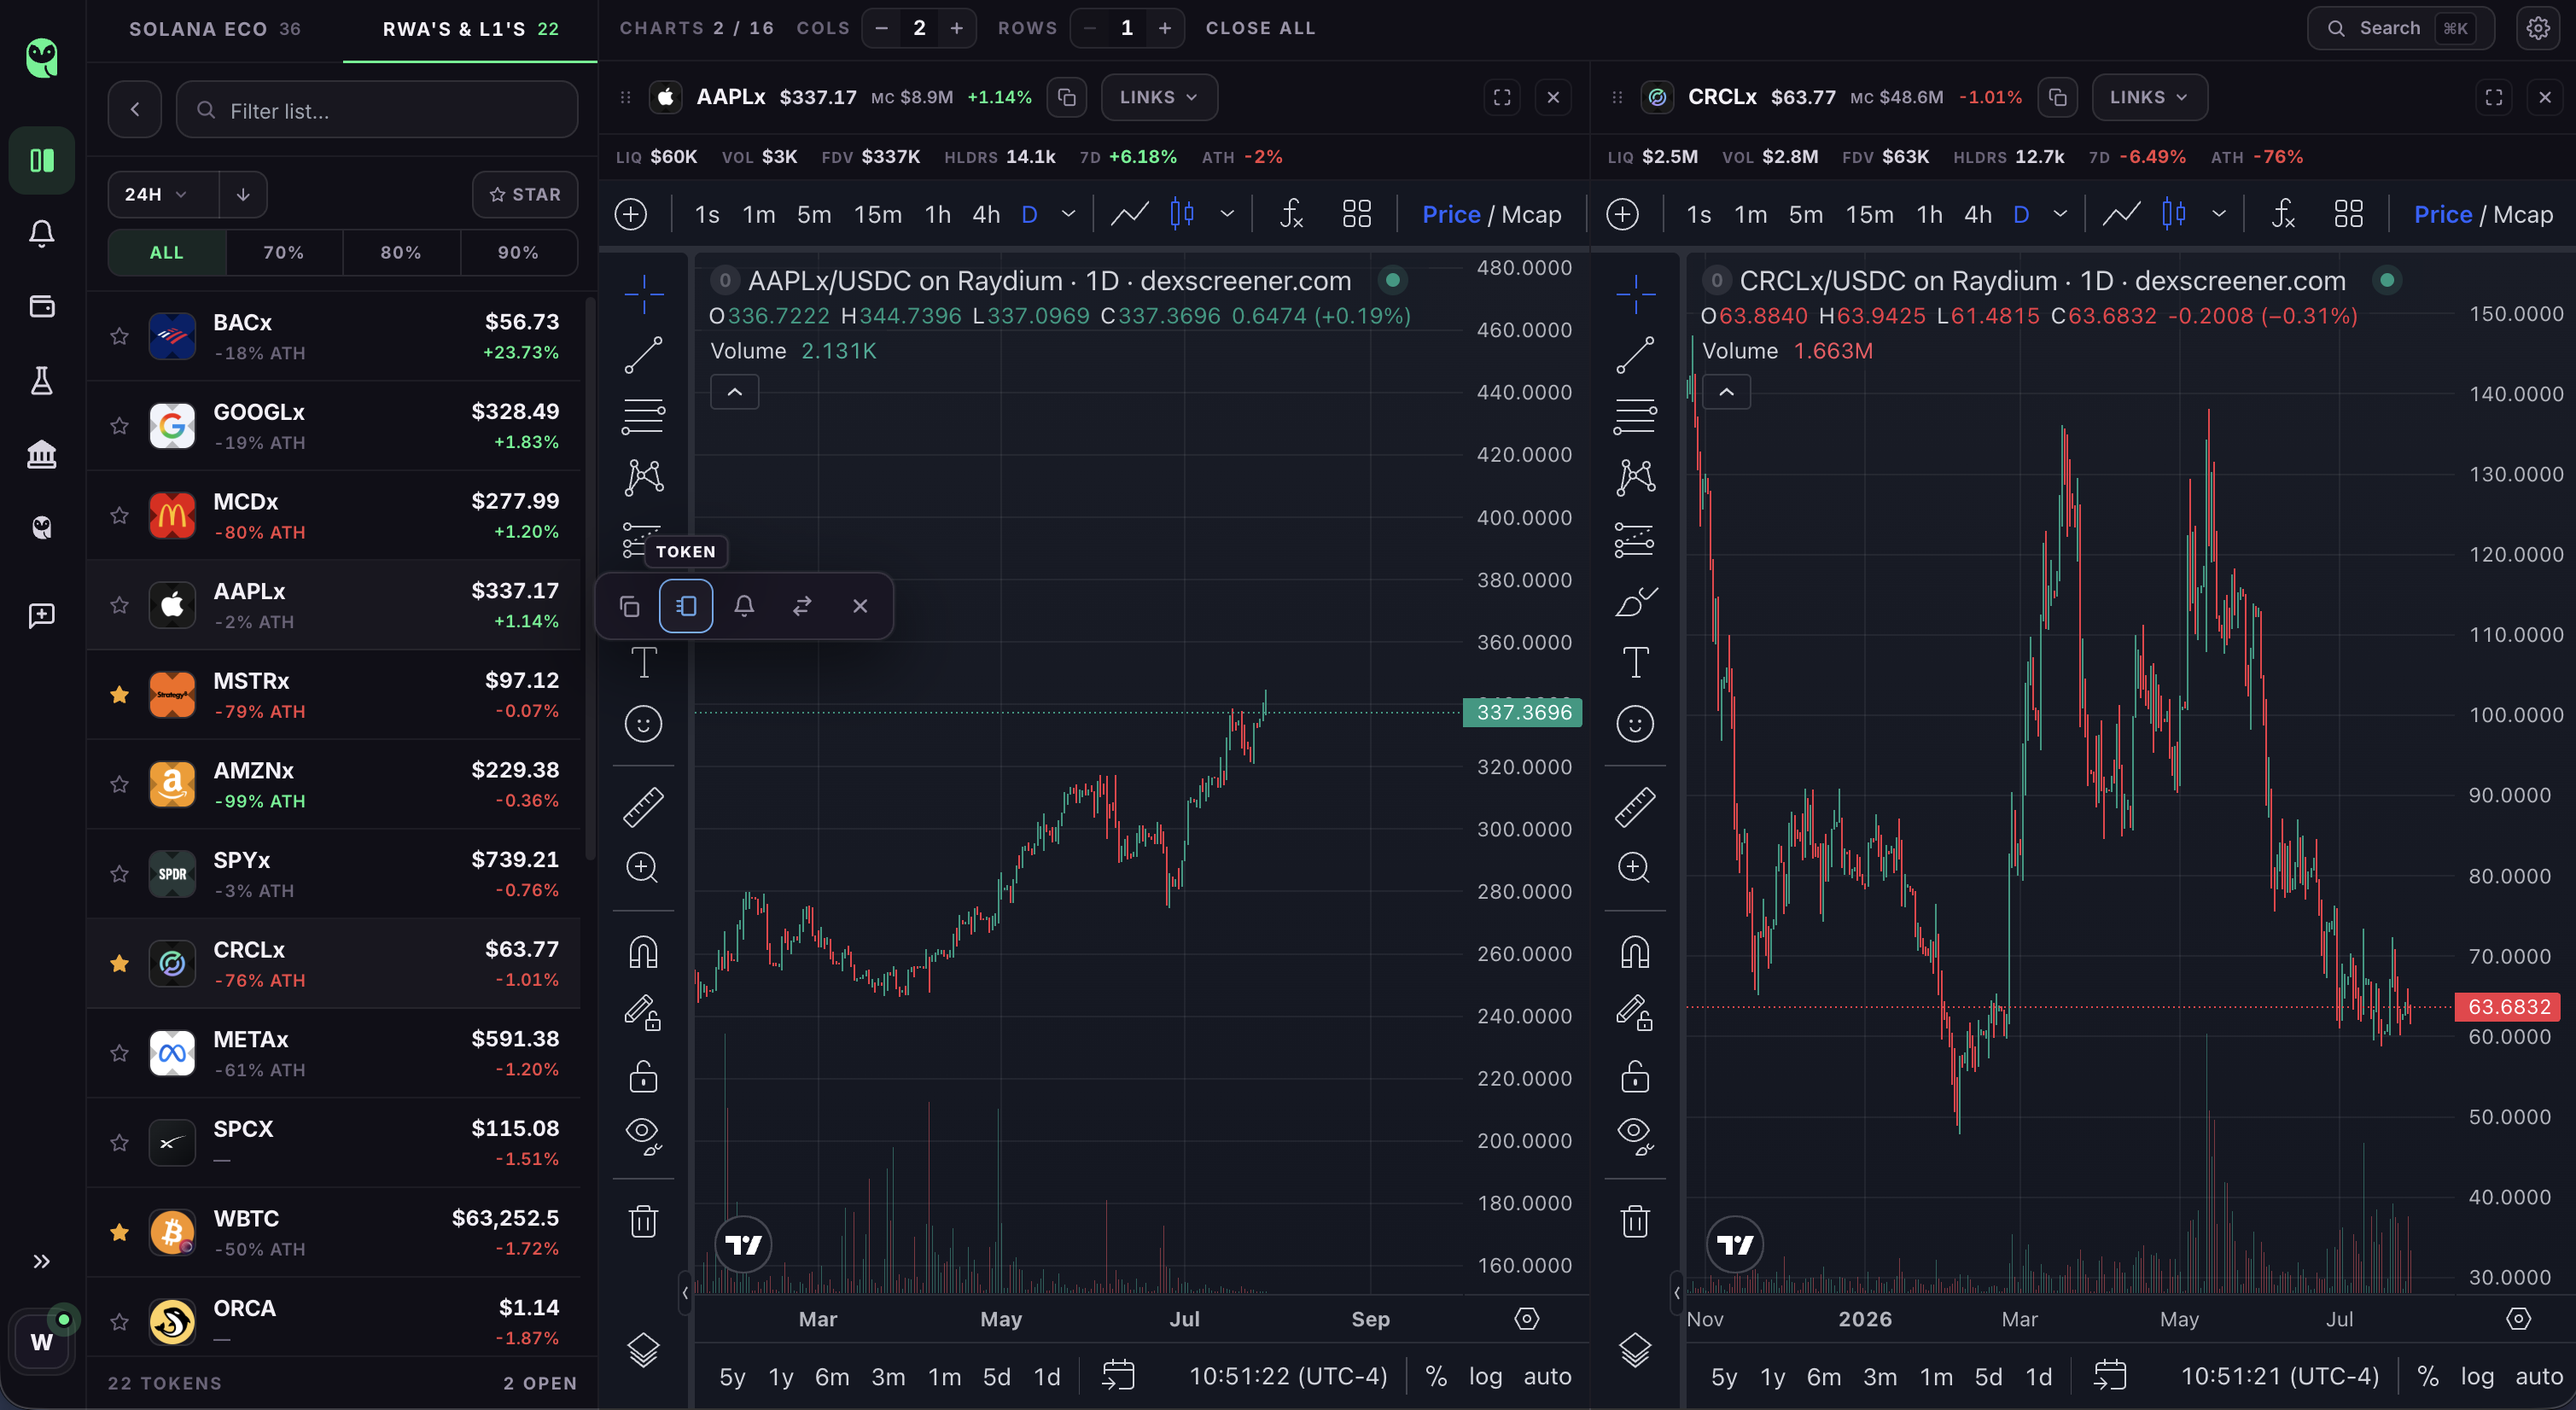Toggle log scale on AAPLx chart
The image size is (2576, 1410).
1485,1376
